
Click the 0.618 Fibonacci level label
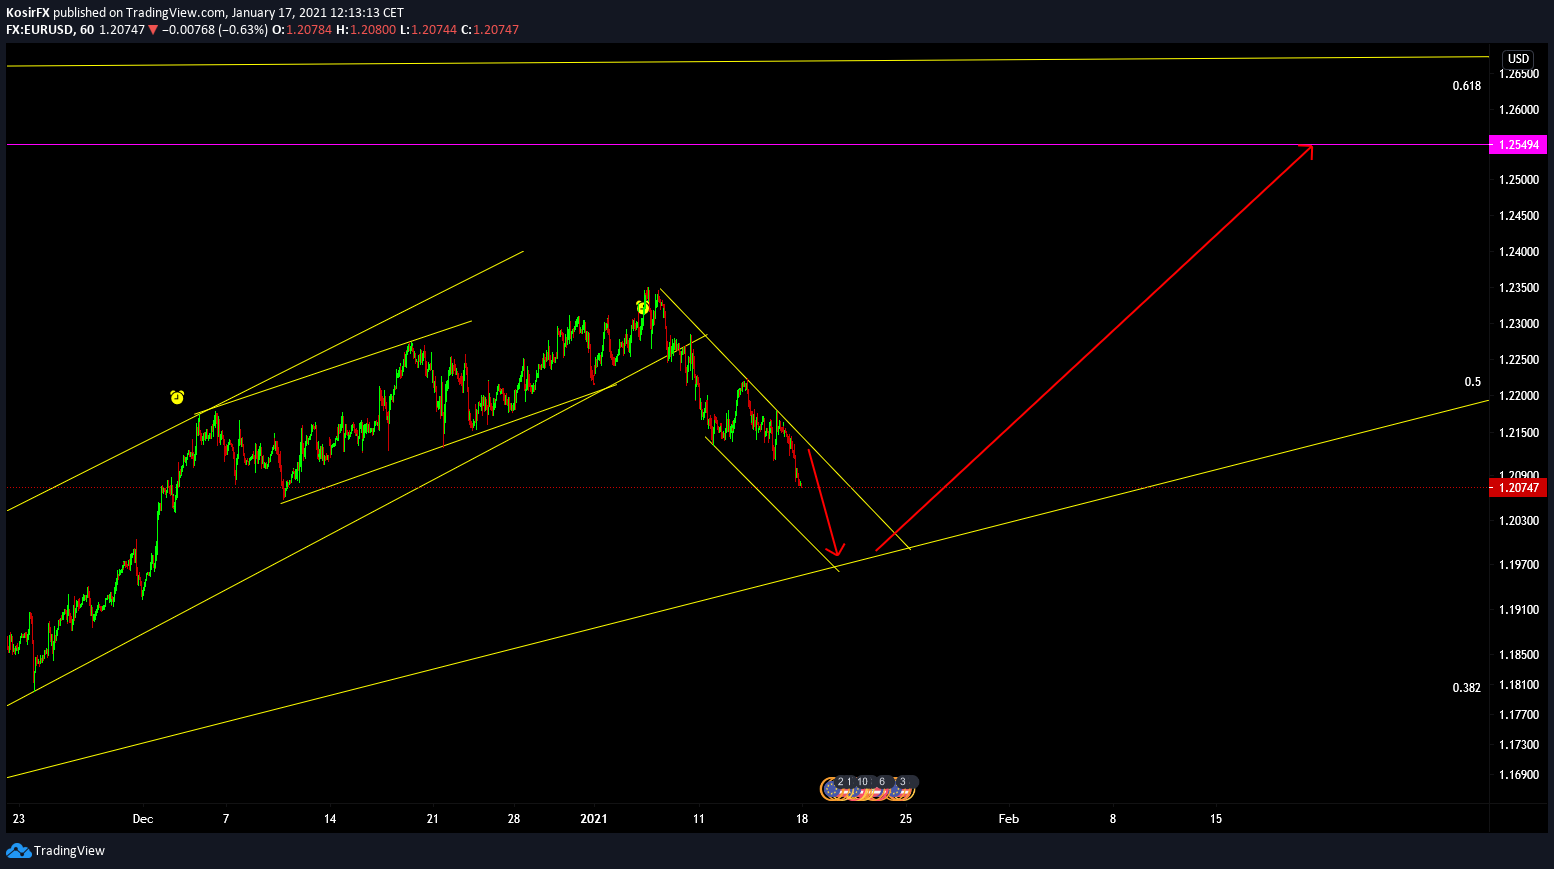(x=1467, y=86)
